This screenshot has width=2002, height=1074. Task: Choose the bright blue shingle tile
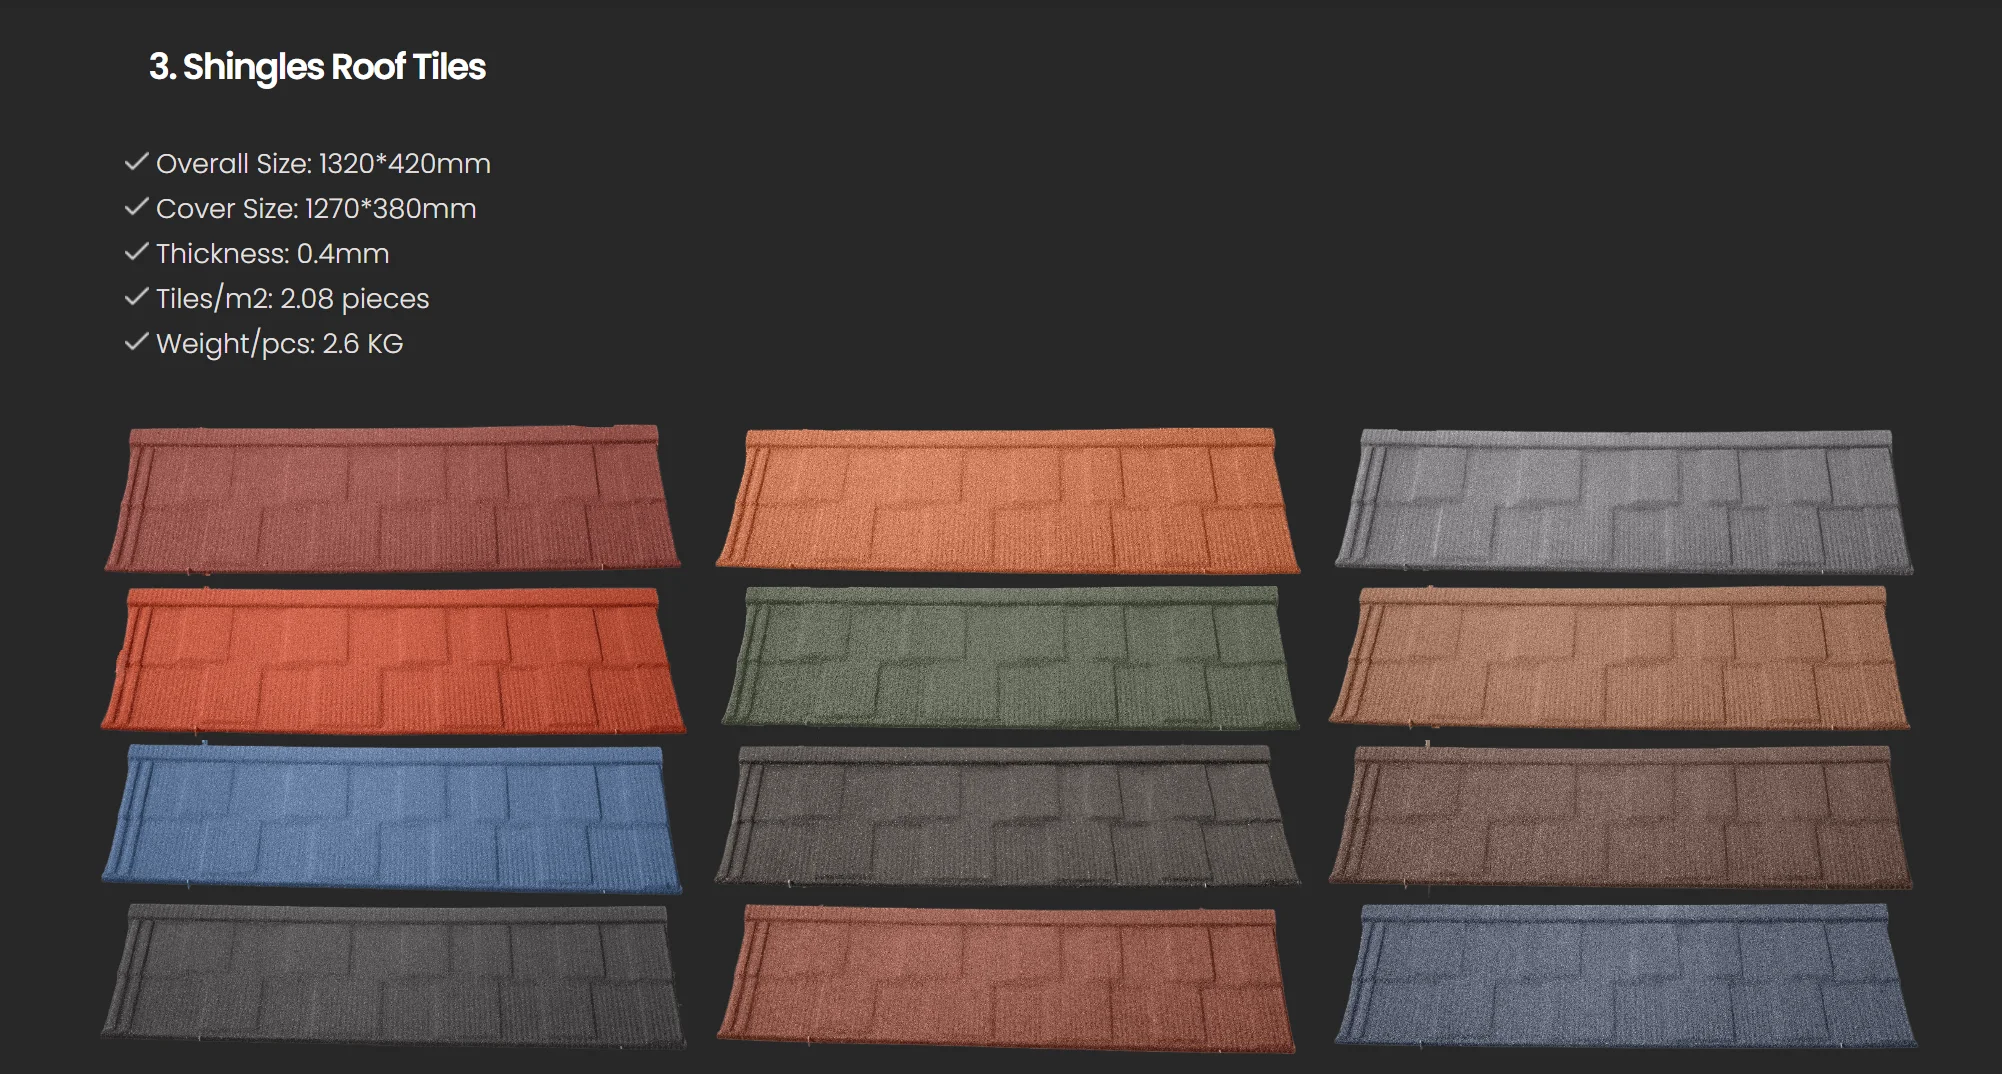click(x=393, y=818)
